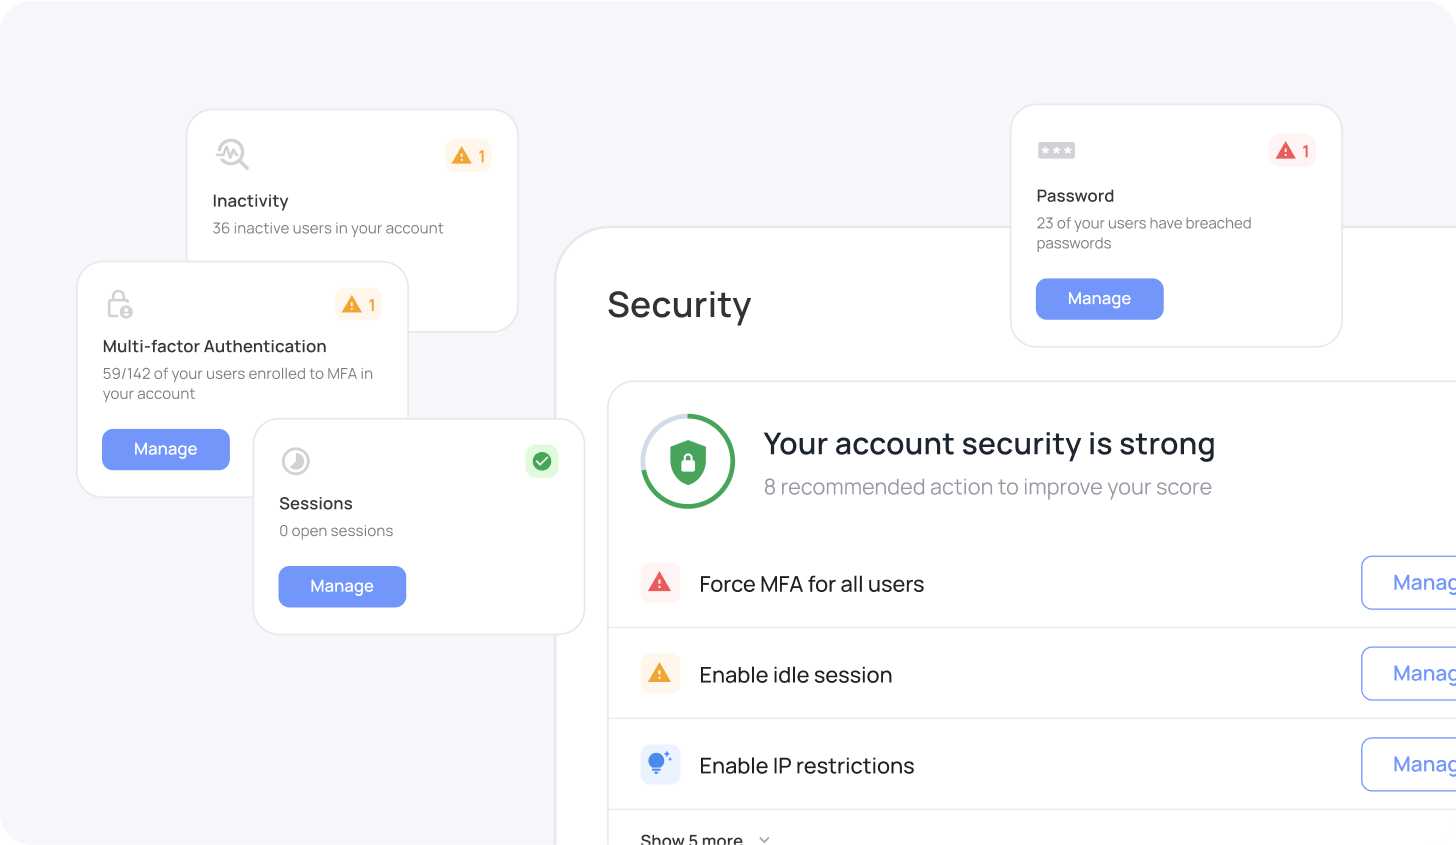Manage multi-factor authentication enrollment
Screen dimensions: 1456x845
click(166, 449)
